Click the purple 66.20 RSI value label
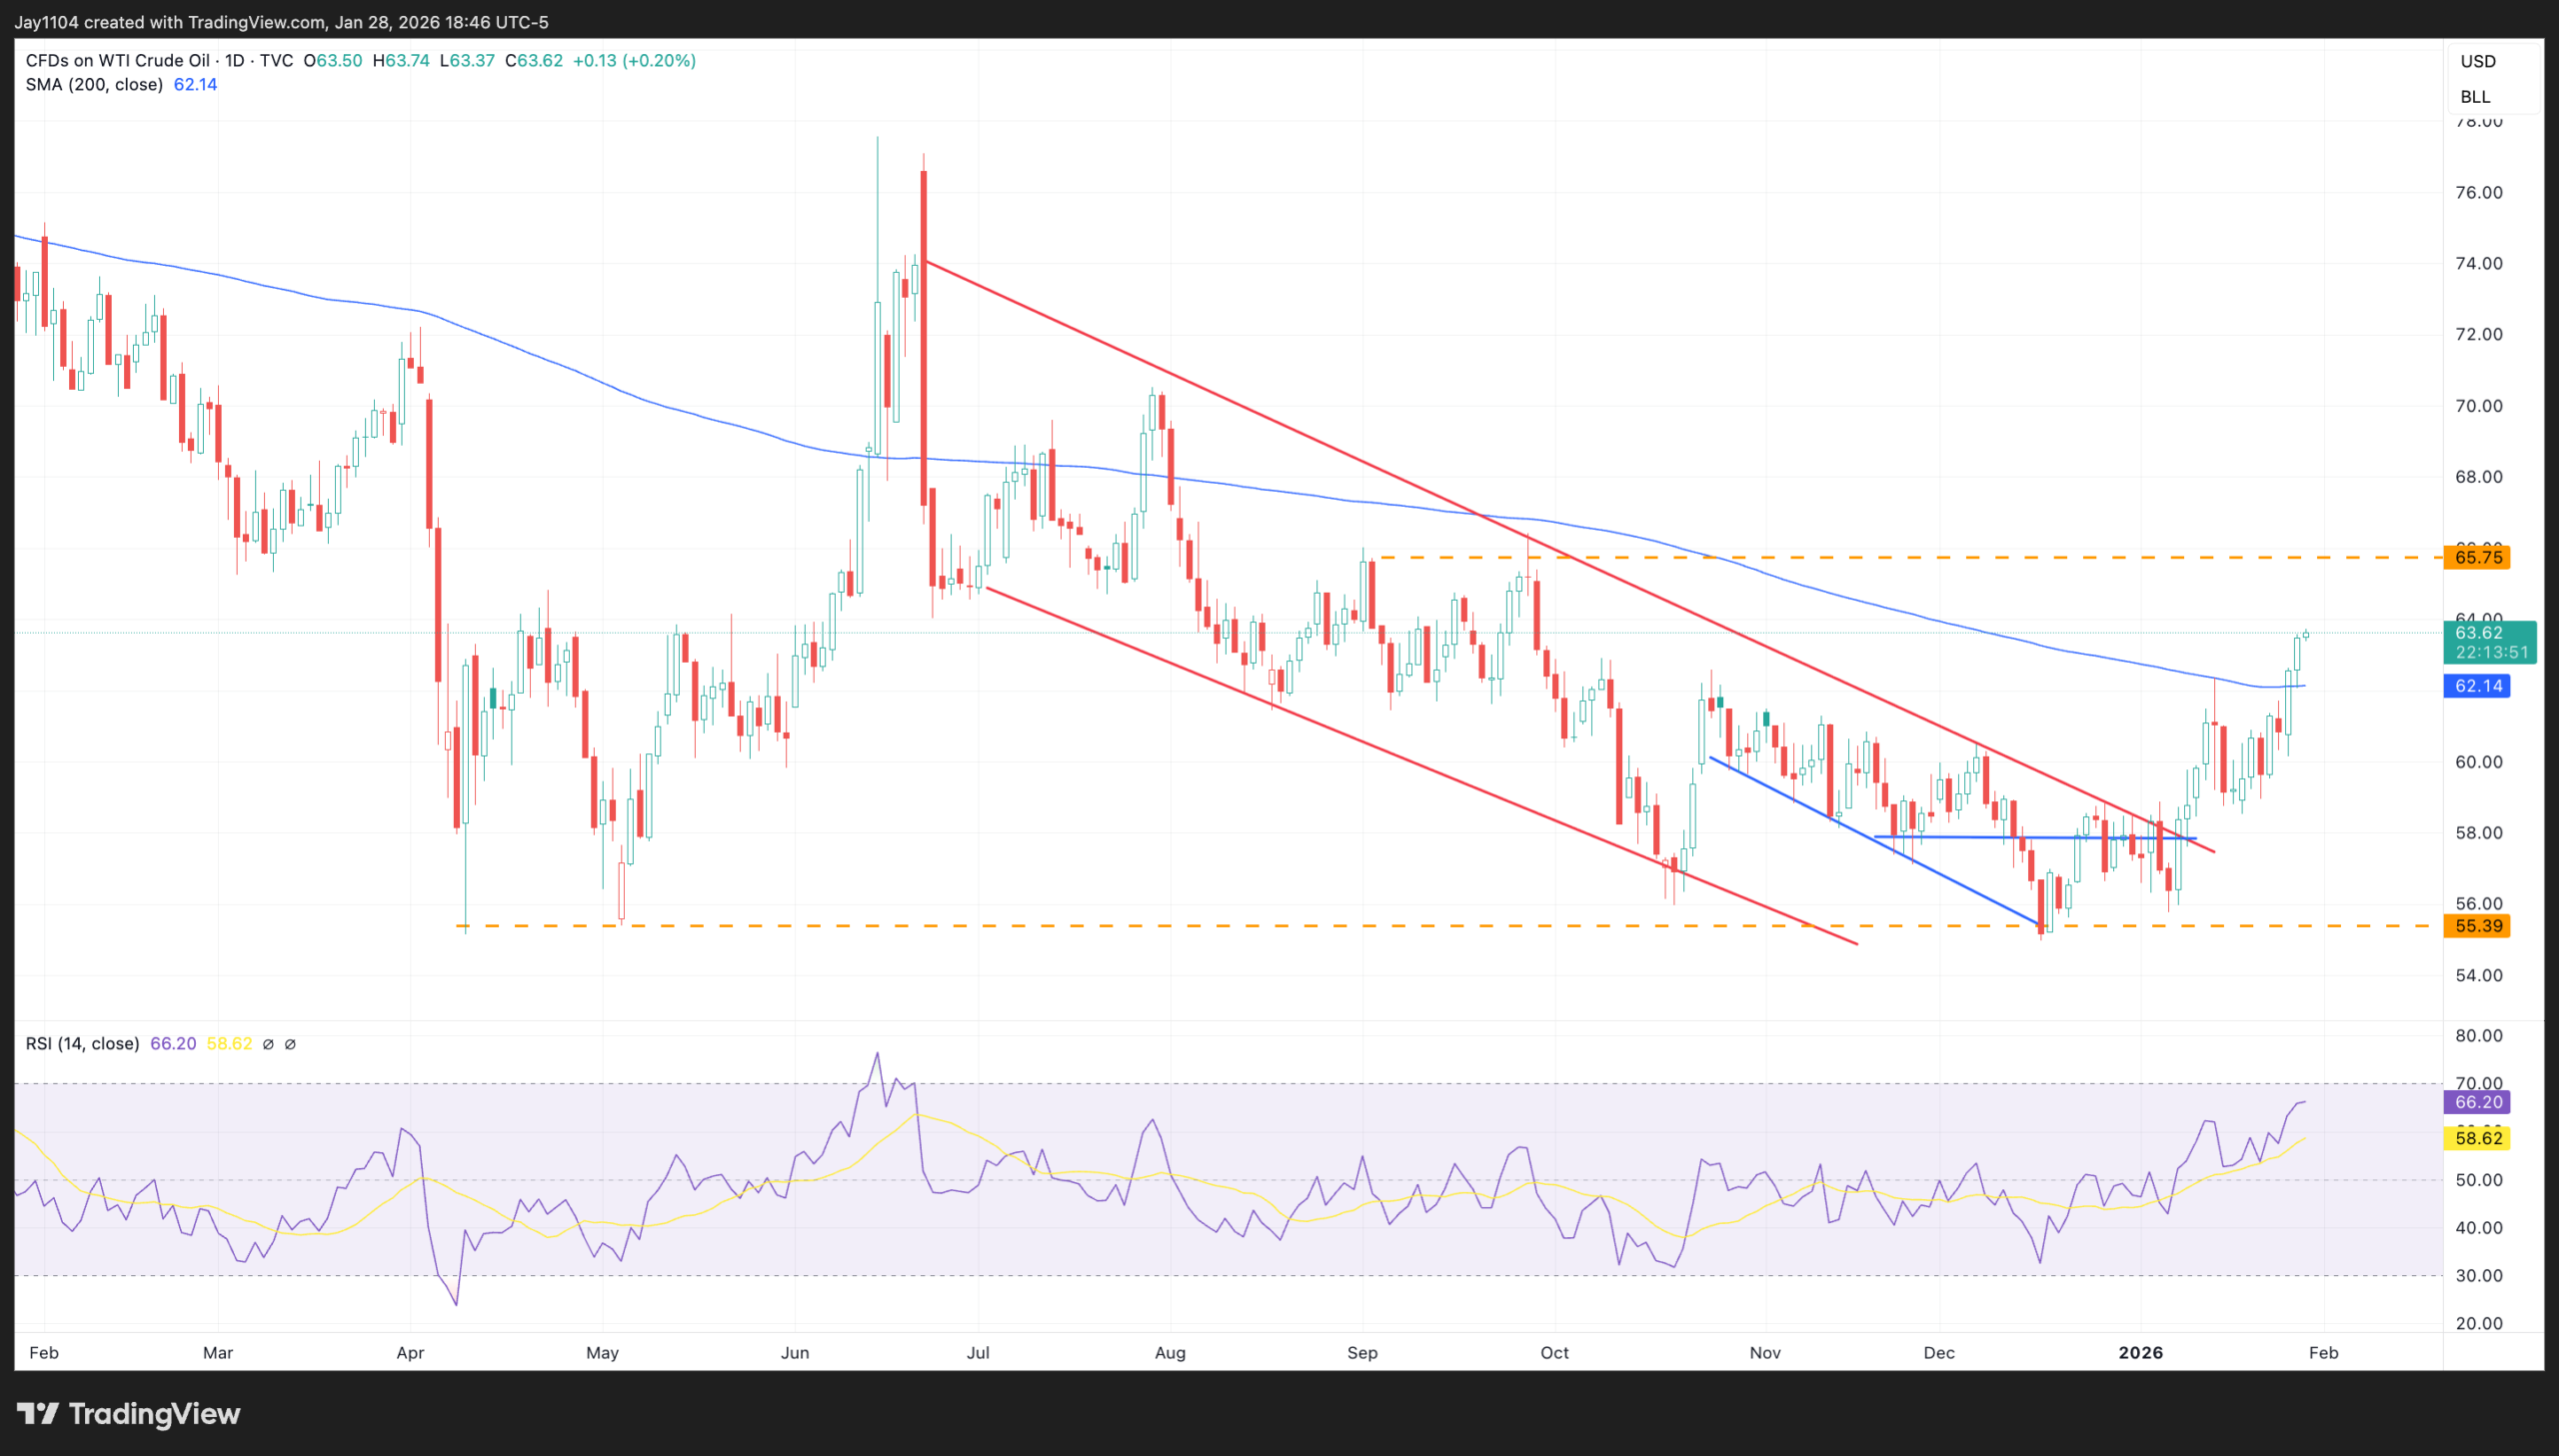The width and height of the screenshot is (2559, 1456). (2477, 1102)
